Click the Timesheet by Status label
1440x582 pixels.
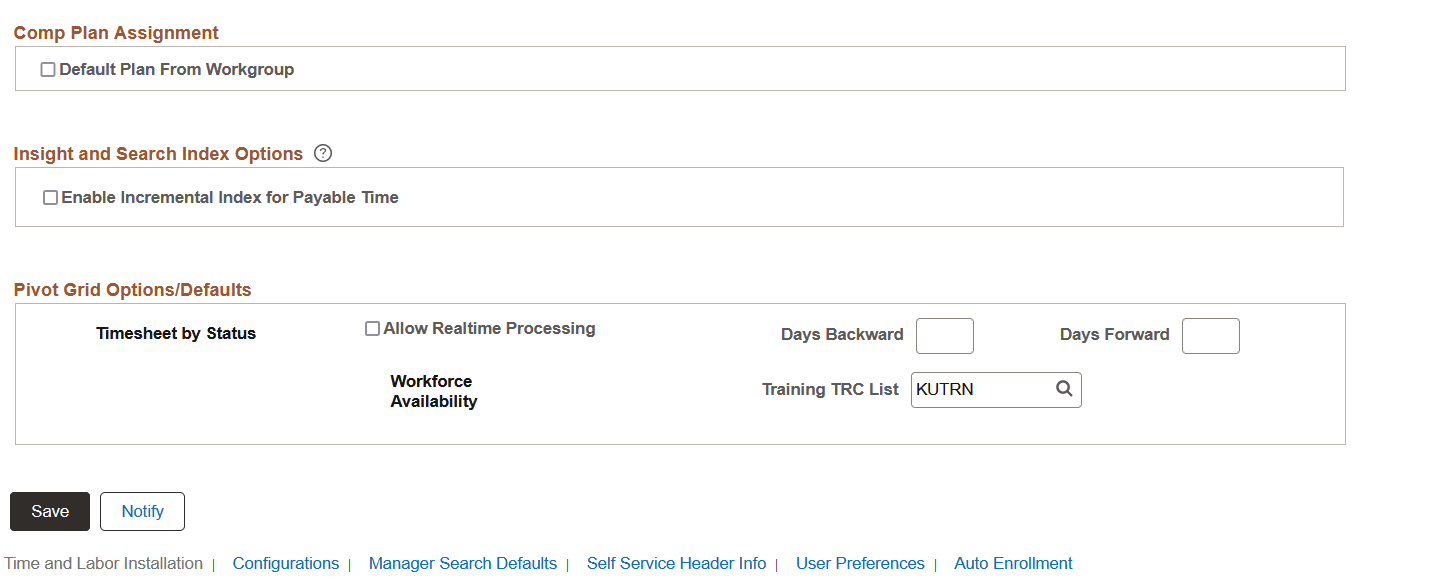point(176,334)
